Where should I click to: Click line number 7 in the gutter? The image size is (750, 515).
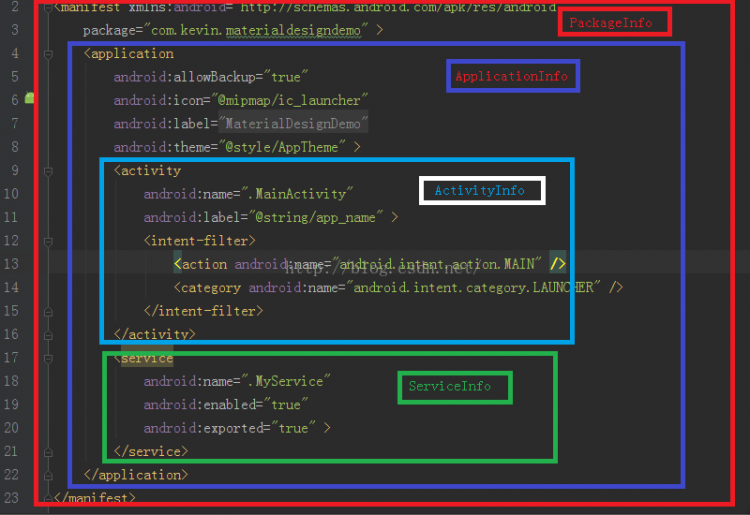click(15, 124)
